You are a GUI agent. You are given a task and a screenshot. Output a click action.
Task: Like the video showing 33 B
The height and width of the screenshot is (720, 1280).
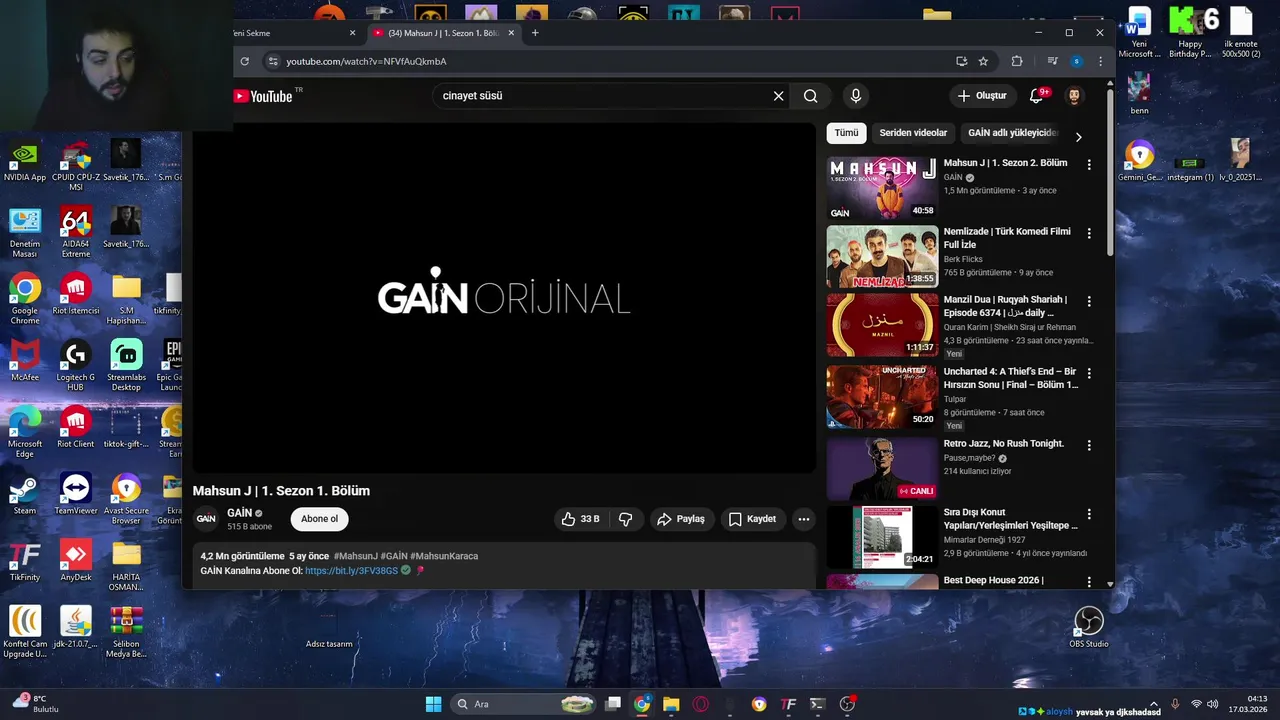pyautogui.click(x=580, y=519)
